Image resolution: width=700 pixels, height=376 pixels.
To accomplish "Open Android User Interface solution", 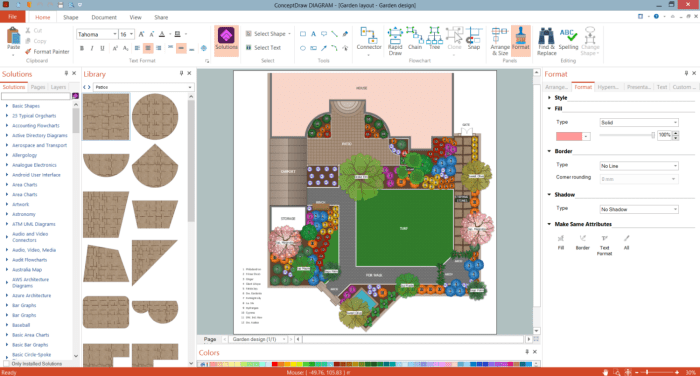I will pyautogui.click(x=36, y=175).
